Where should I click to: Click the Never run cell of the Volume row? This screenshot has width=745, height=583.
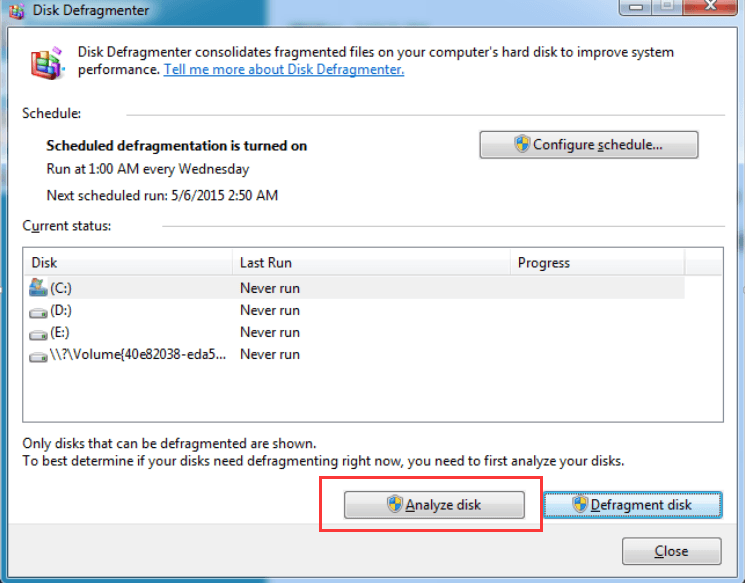270,354
